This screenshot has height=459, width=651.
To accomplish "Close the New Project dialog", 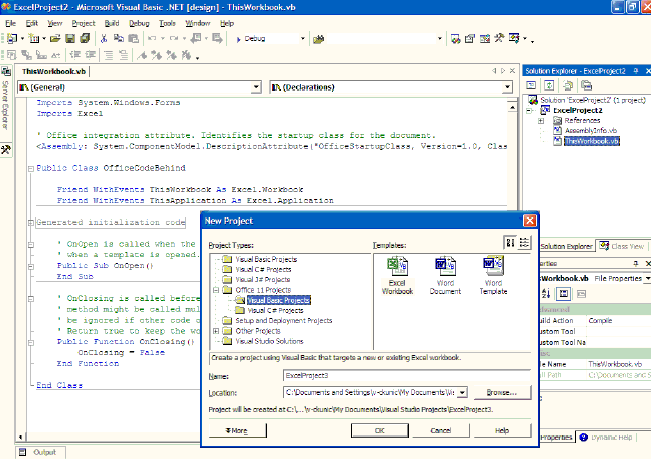I will (529, 221).
